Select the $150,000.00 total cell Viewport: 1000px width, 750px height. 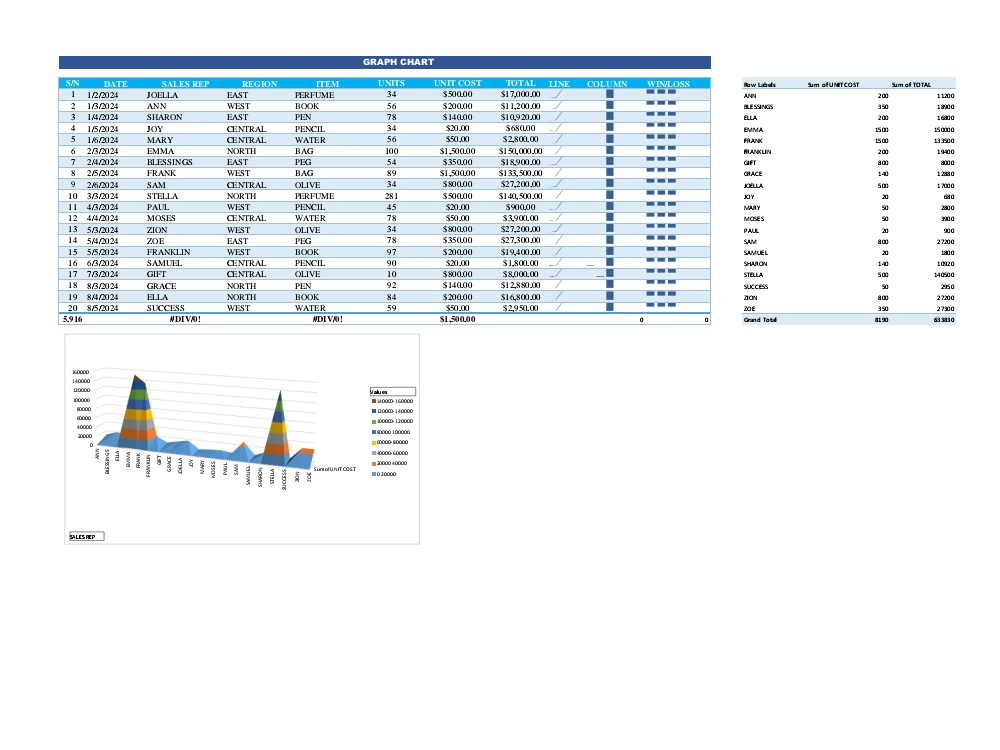click(520, 151)
